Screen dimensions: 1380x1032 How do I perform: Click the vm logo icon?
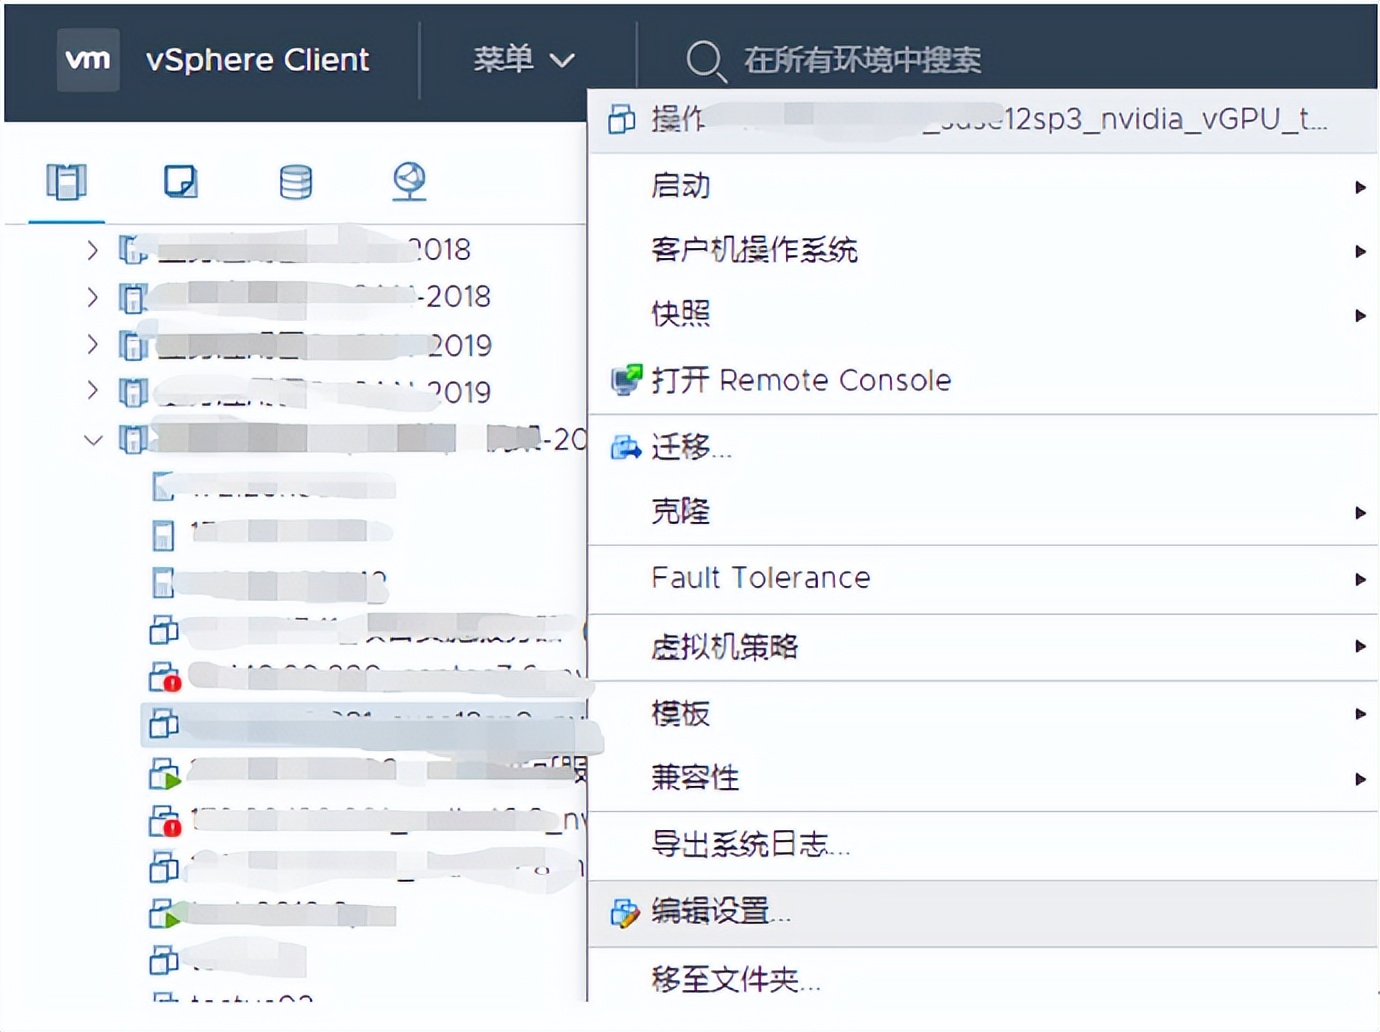click(88, 60)
